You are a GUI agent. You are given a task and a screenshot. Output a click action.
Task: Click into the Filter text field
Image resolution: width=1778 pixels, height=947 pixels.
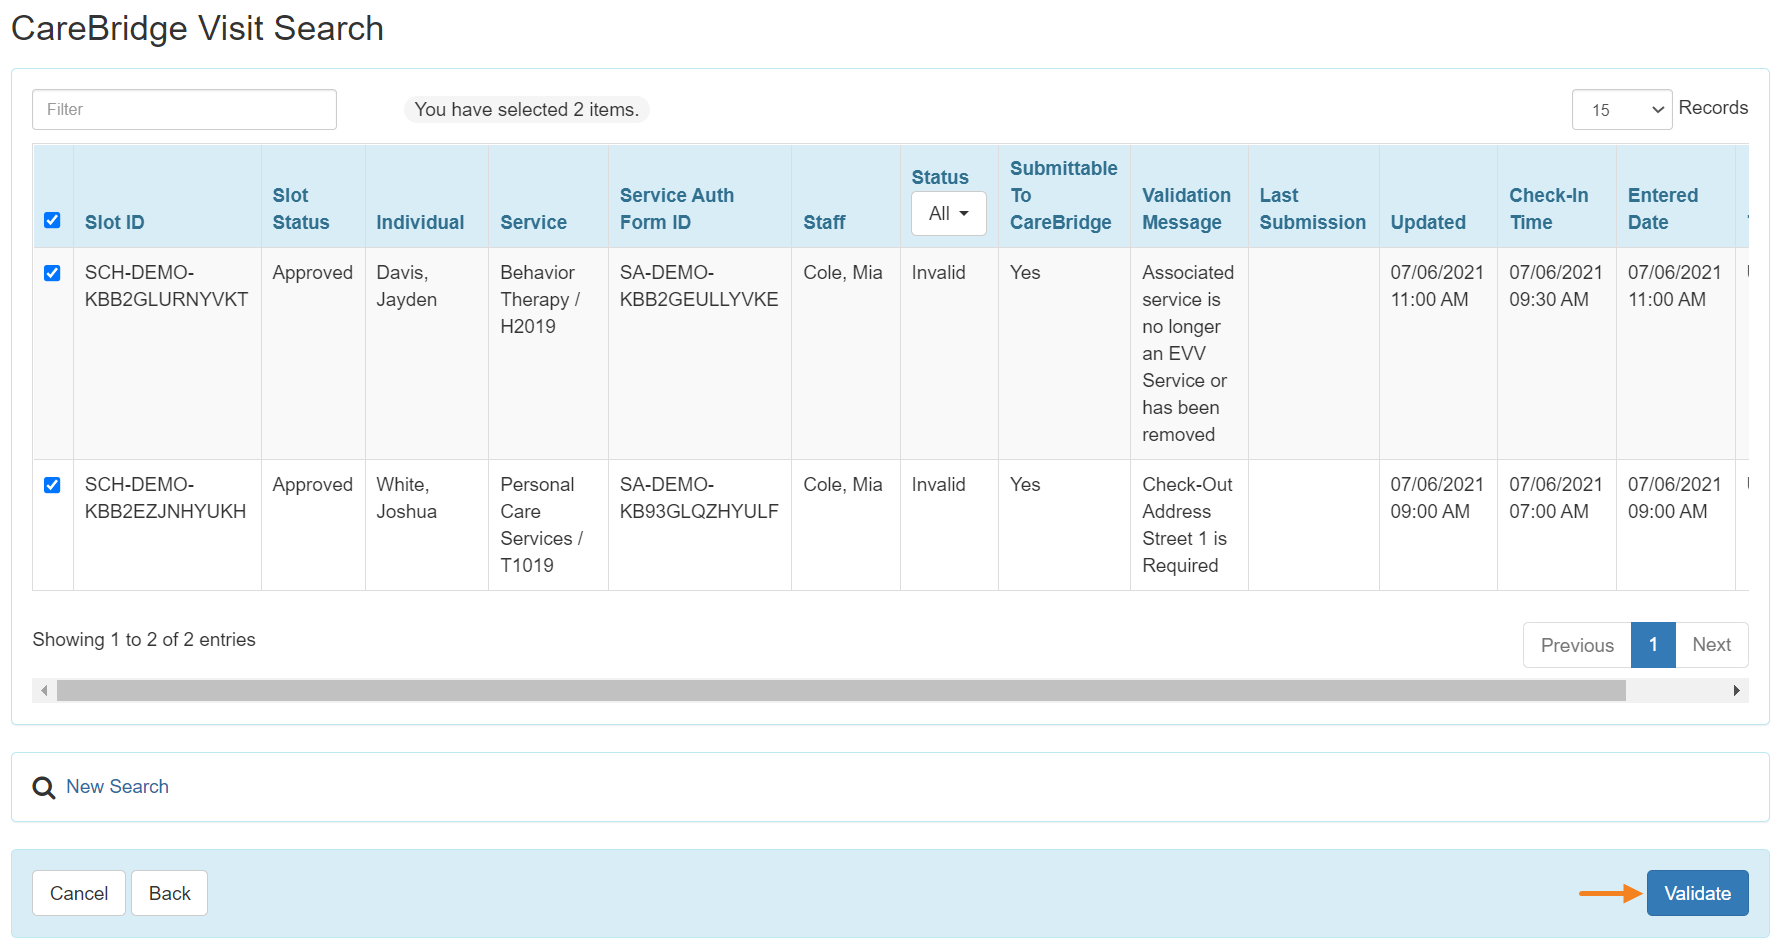pos(184,109)
